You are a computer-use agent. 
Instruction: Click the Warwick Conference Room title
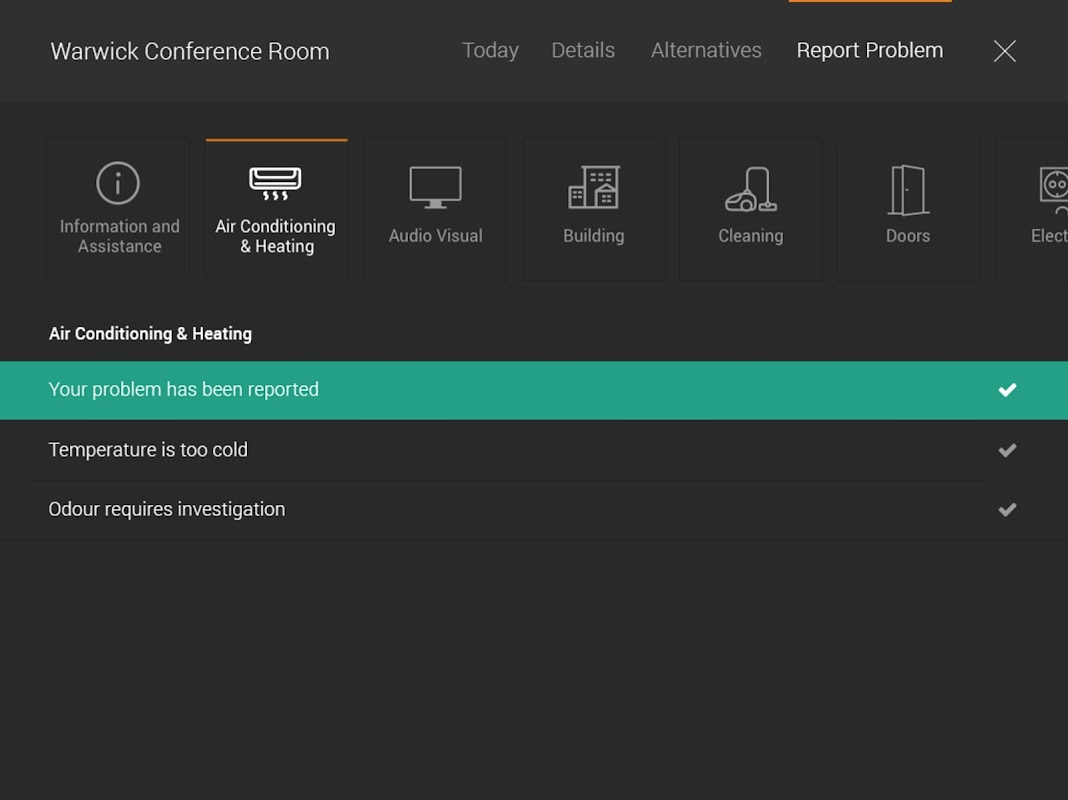(190, 51)
